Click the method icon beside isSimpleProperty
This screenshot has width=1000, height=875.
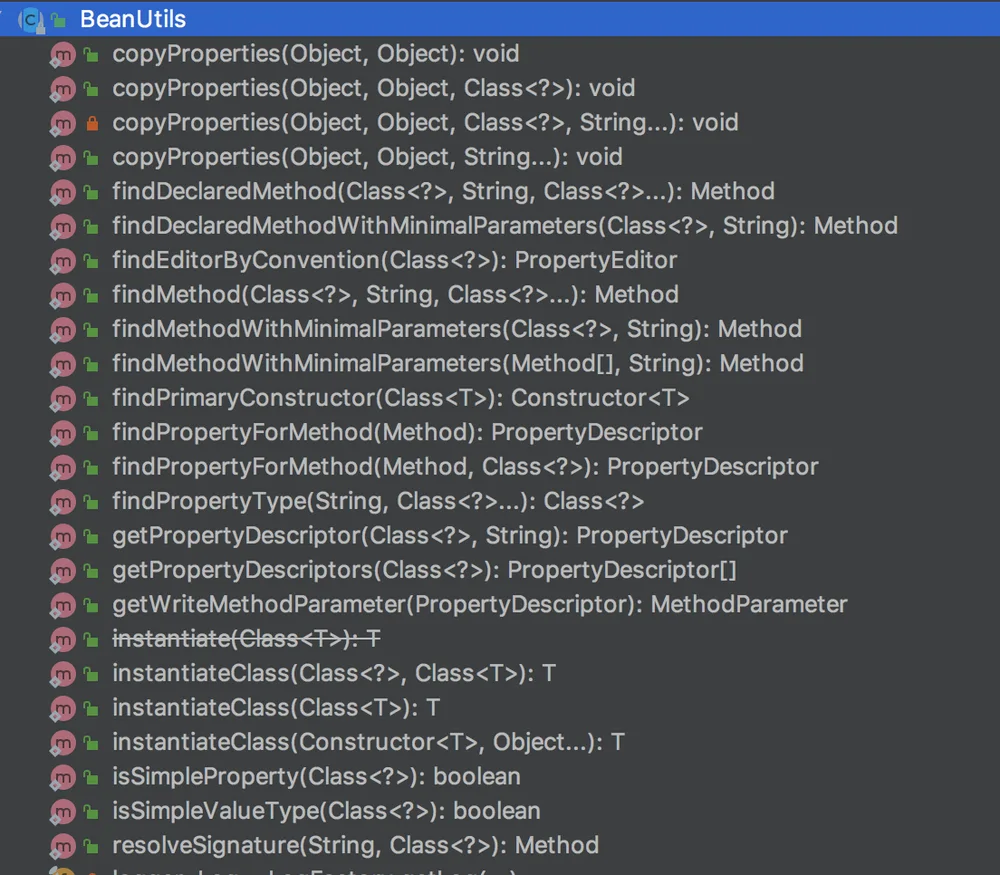click(62, 777)
